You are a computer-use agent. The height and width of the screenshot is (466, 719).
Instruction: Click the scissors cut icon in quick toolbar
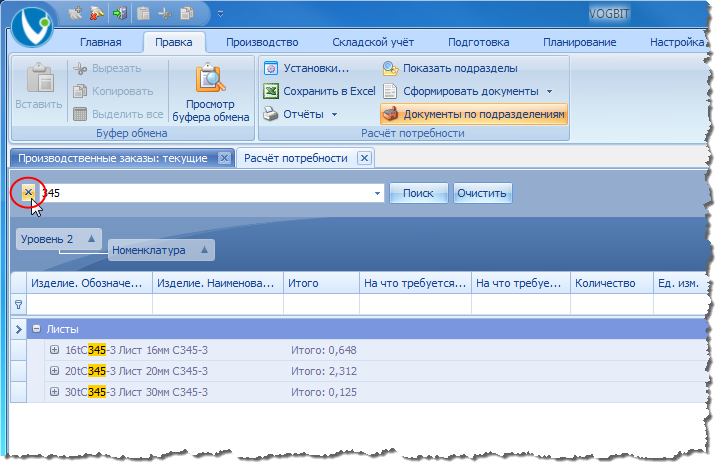(x=165, y=14)
